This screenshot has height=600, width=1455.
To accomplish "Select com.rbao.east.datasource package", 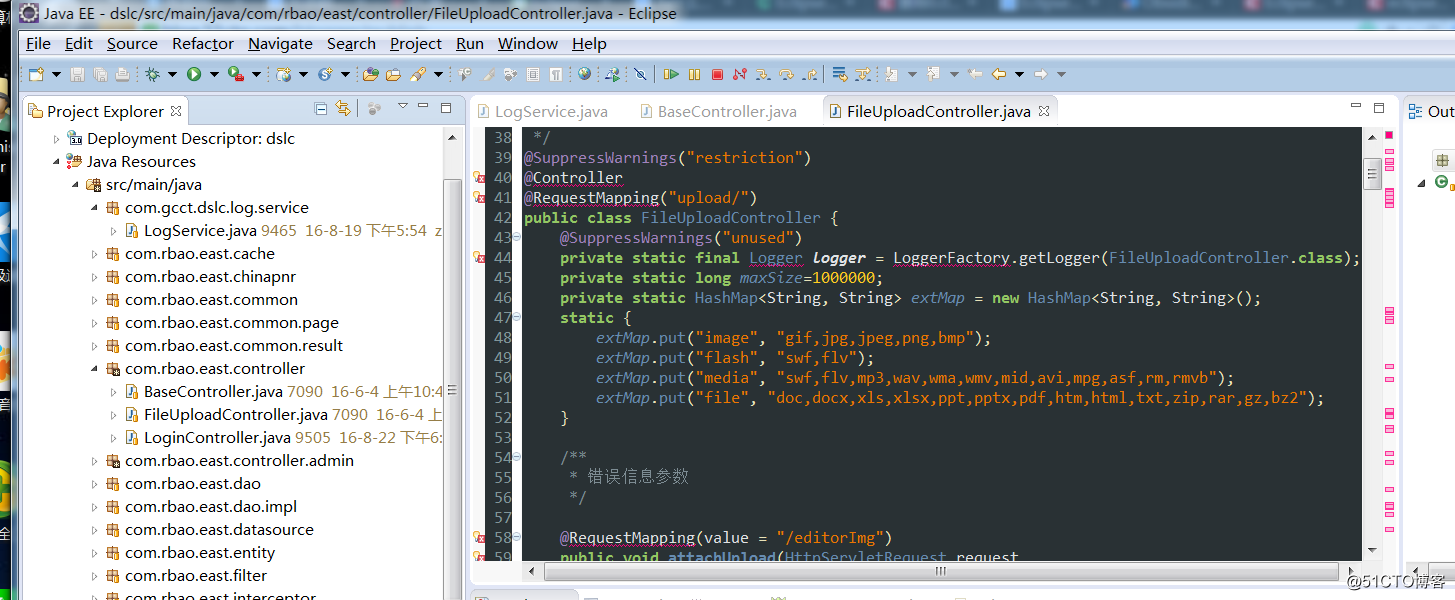I will click(219, 530).
